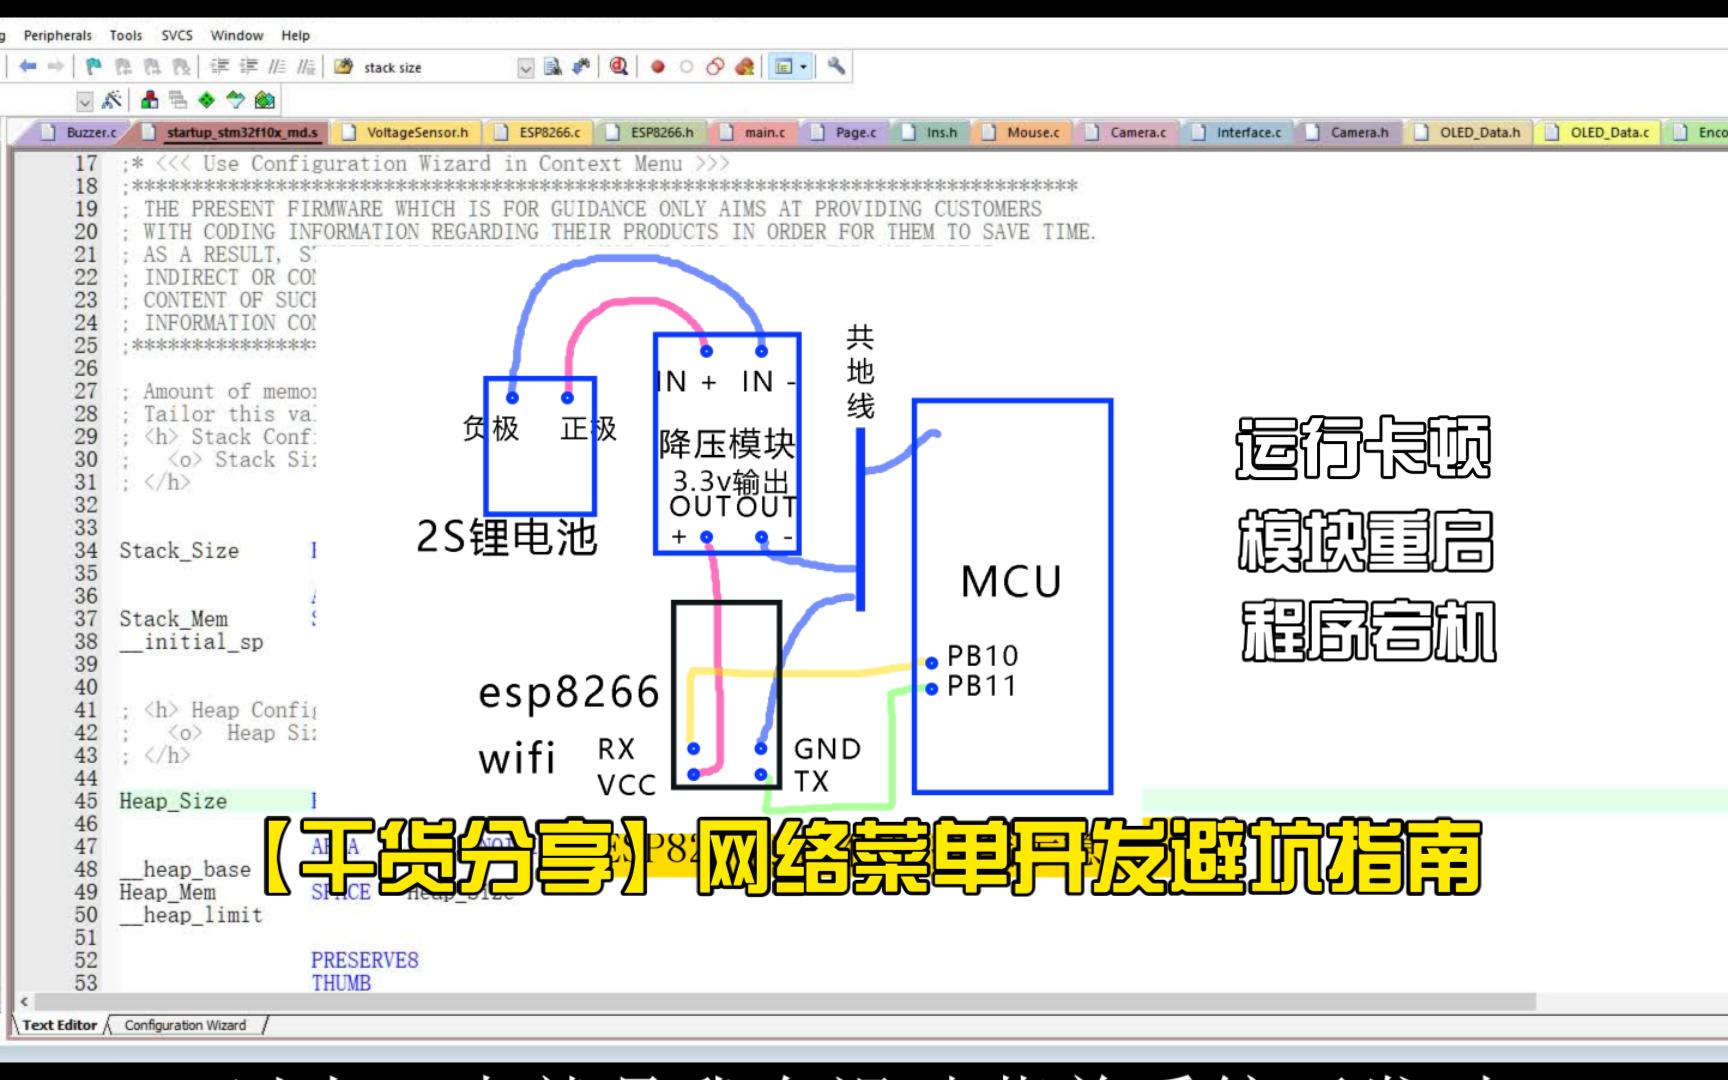
Task: Switch to the main.c file tab
Action: 758,131
